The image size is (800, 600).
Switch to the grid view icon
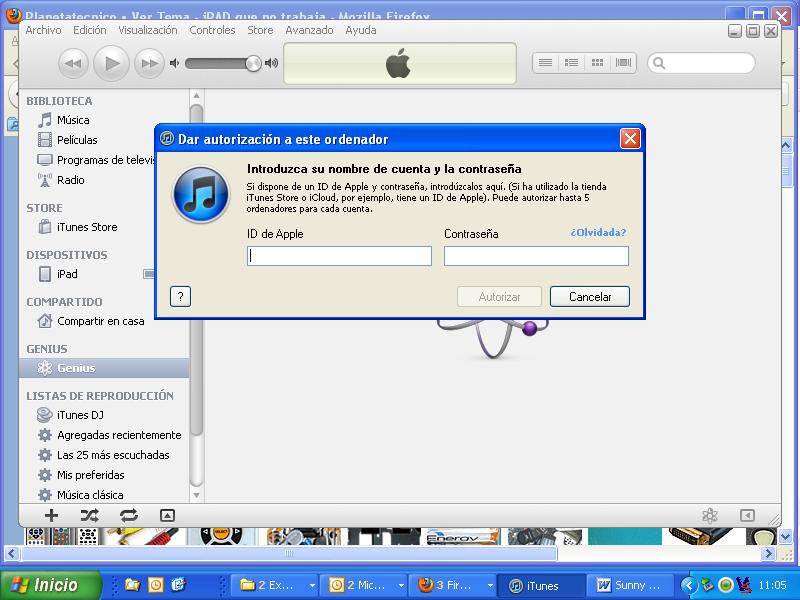tap(598, 63)
